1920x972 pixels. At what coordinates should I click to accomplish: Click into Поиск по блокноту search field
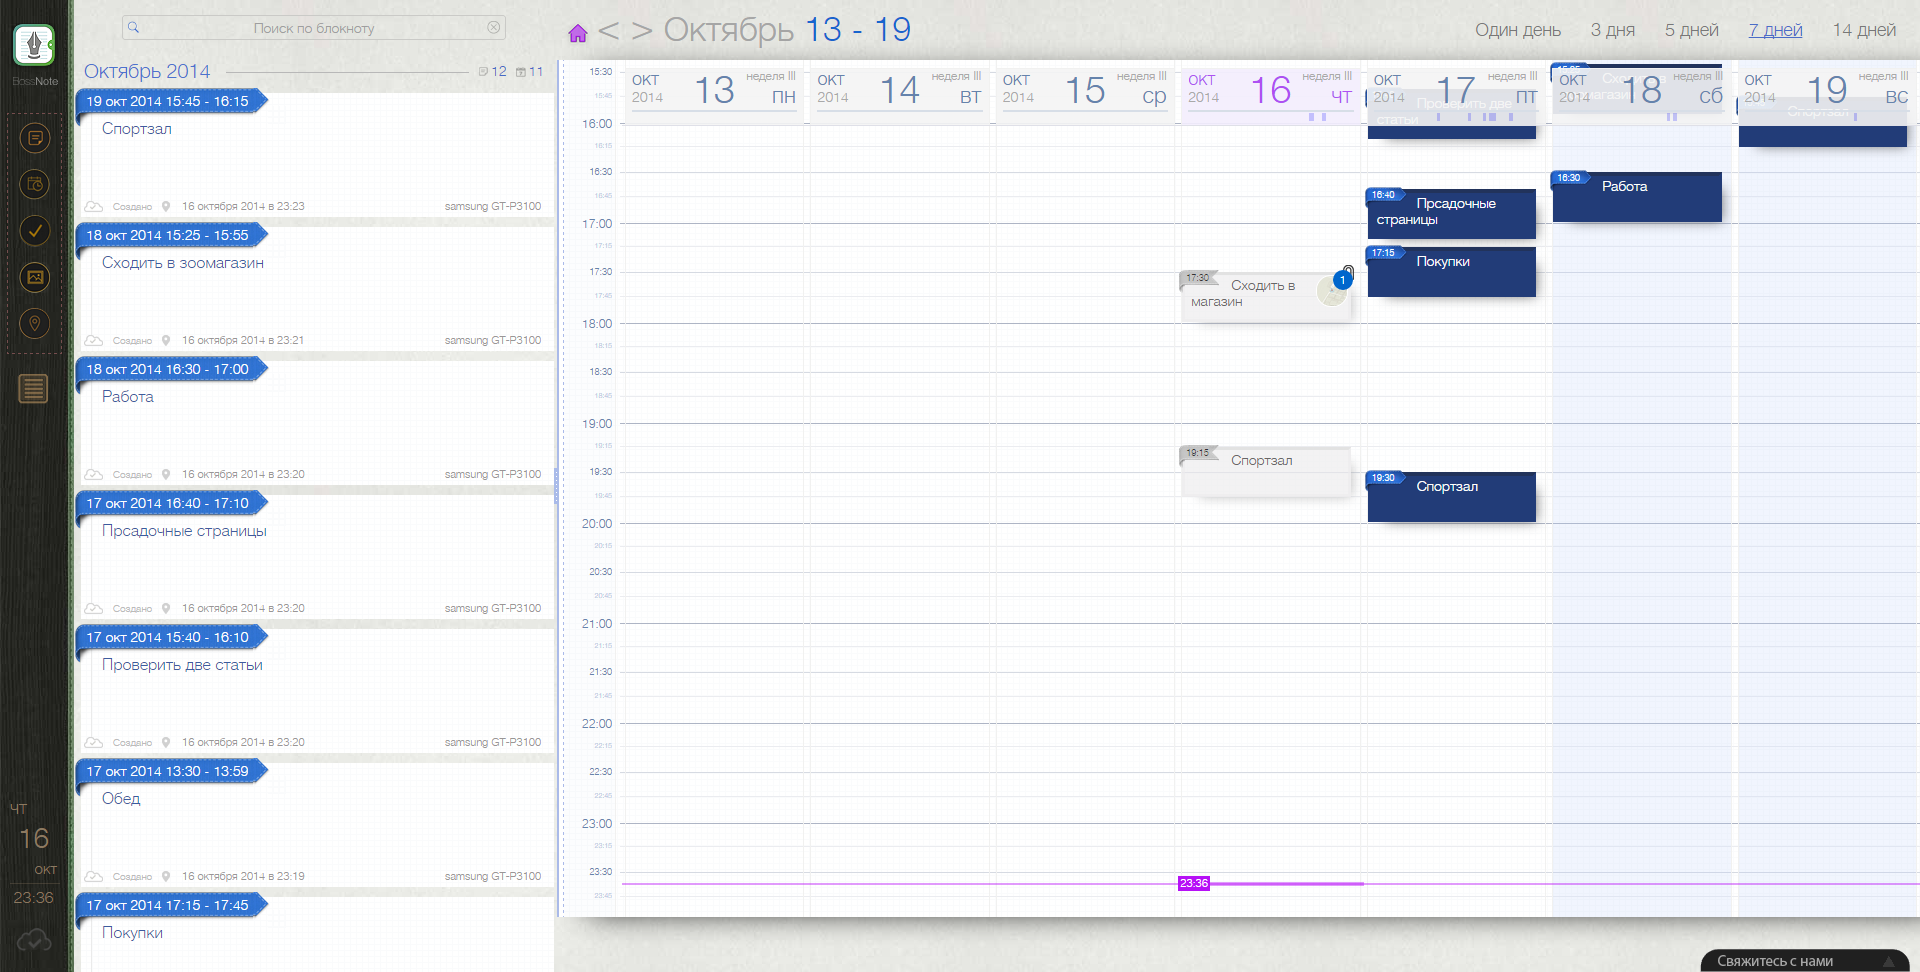point(313,28)
